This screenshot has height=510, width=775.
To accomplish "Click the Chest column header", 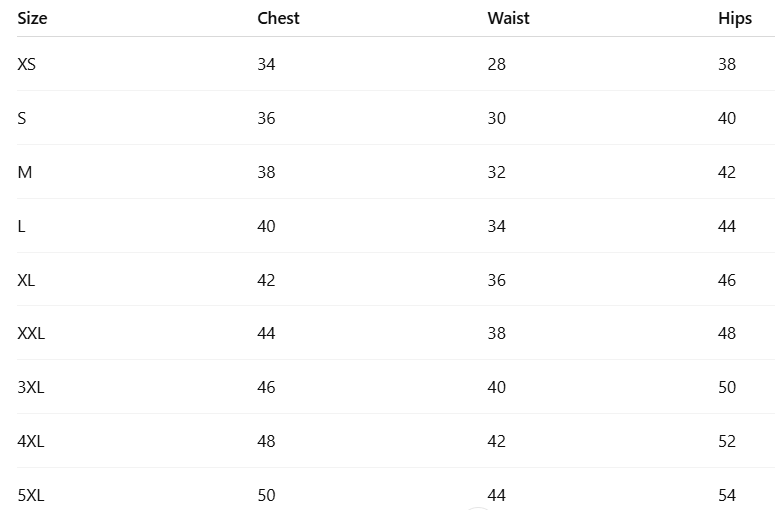I will click(x=278, y=18).
